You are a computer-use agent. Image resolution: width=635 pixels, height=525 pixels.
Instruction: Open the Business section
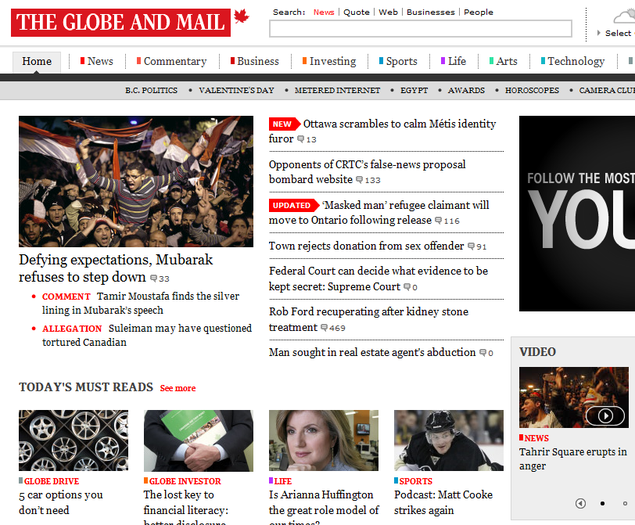[255, 61]
